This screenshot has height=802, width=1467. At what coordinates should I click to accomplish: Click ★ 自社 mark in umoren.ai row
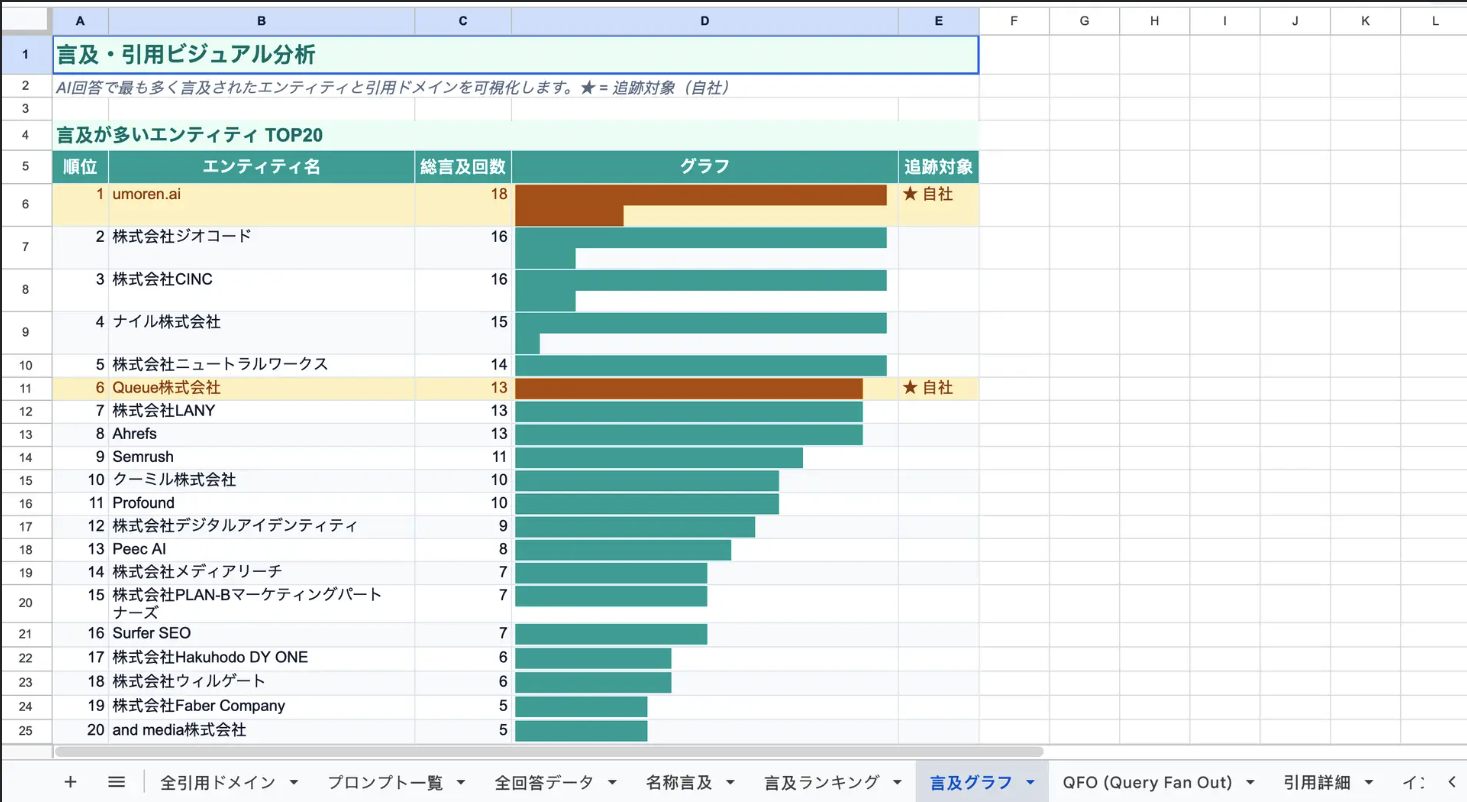click(x=928, y=195)
